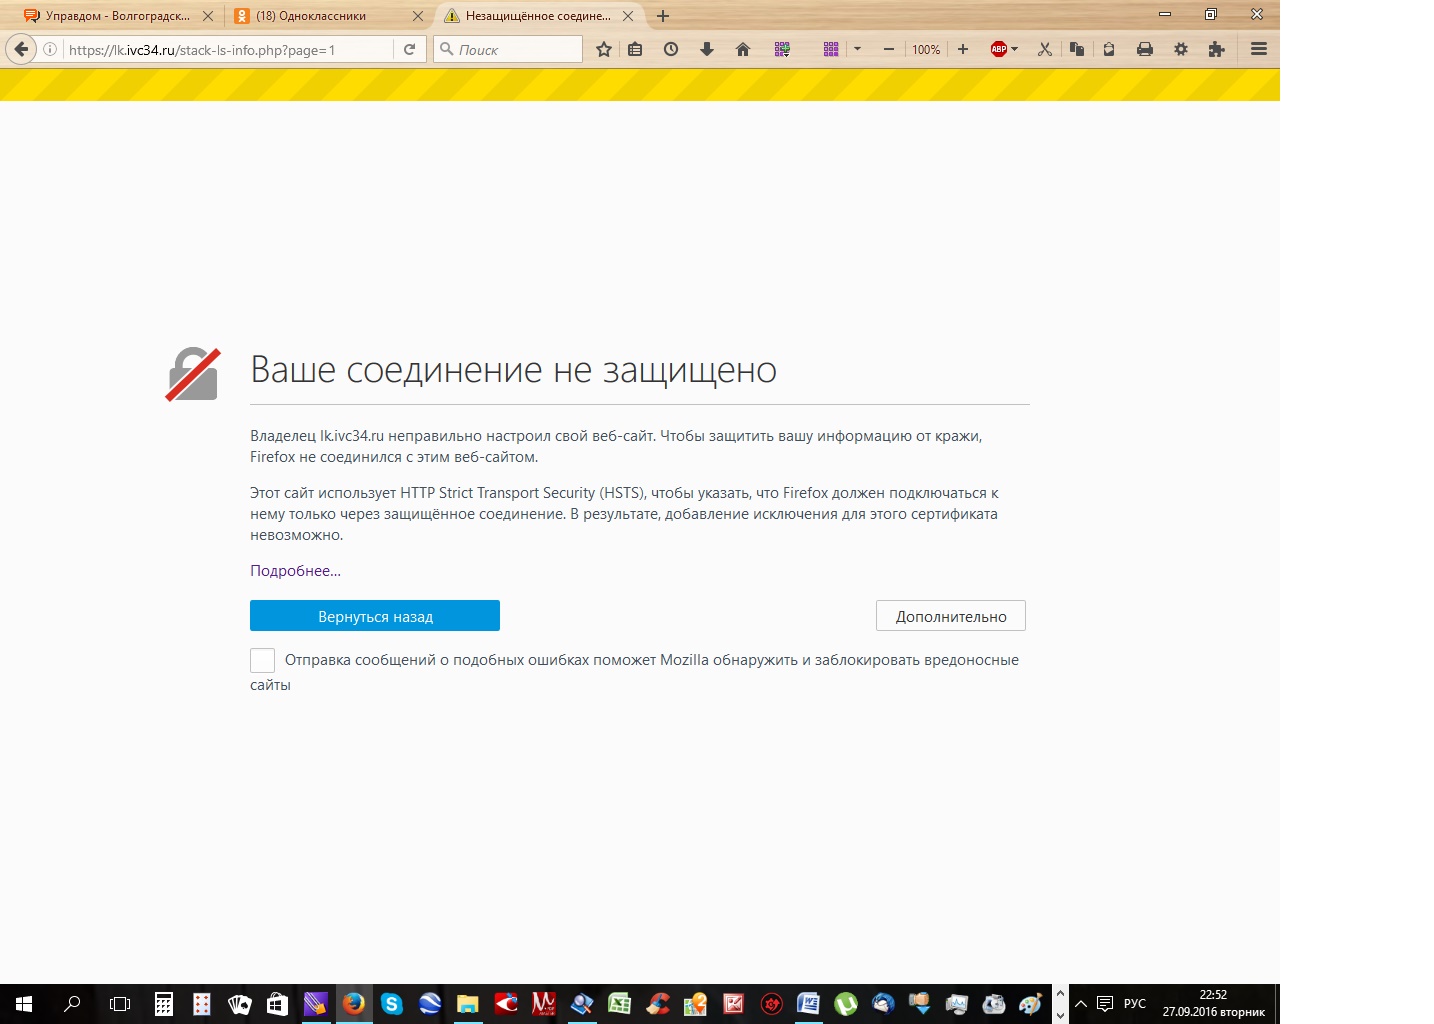This screenshot has width=1434, height=1024.
Task: Click the Дополнительно button
Action: pos(950,616)
